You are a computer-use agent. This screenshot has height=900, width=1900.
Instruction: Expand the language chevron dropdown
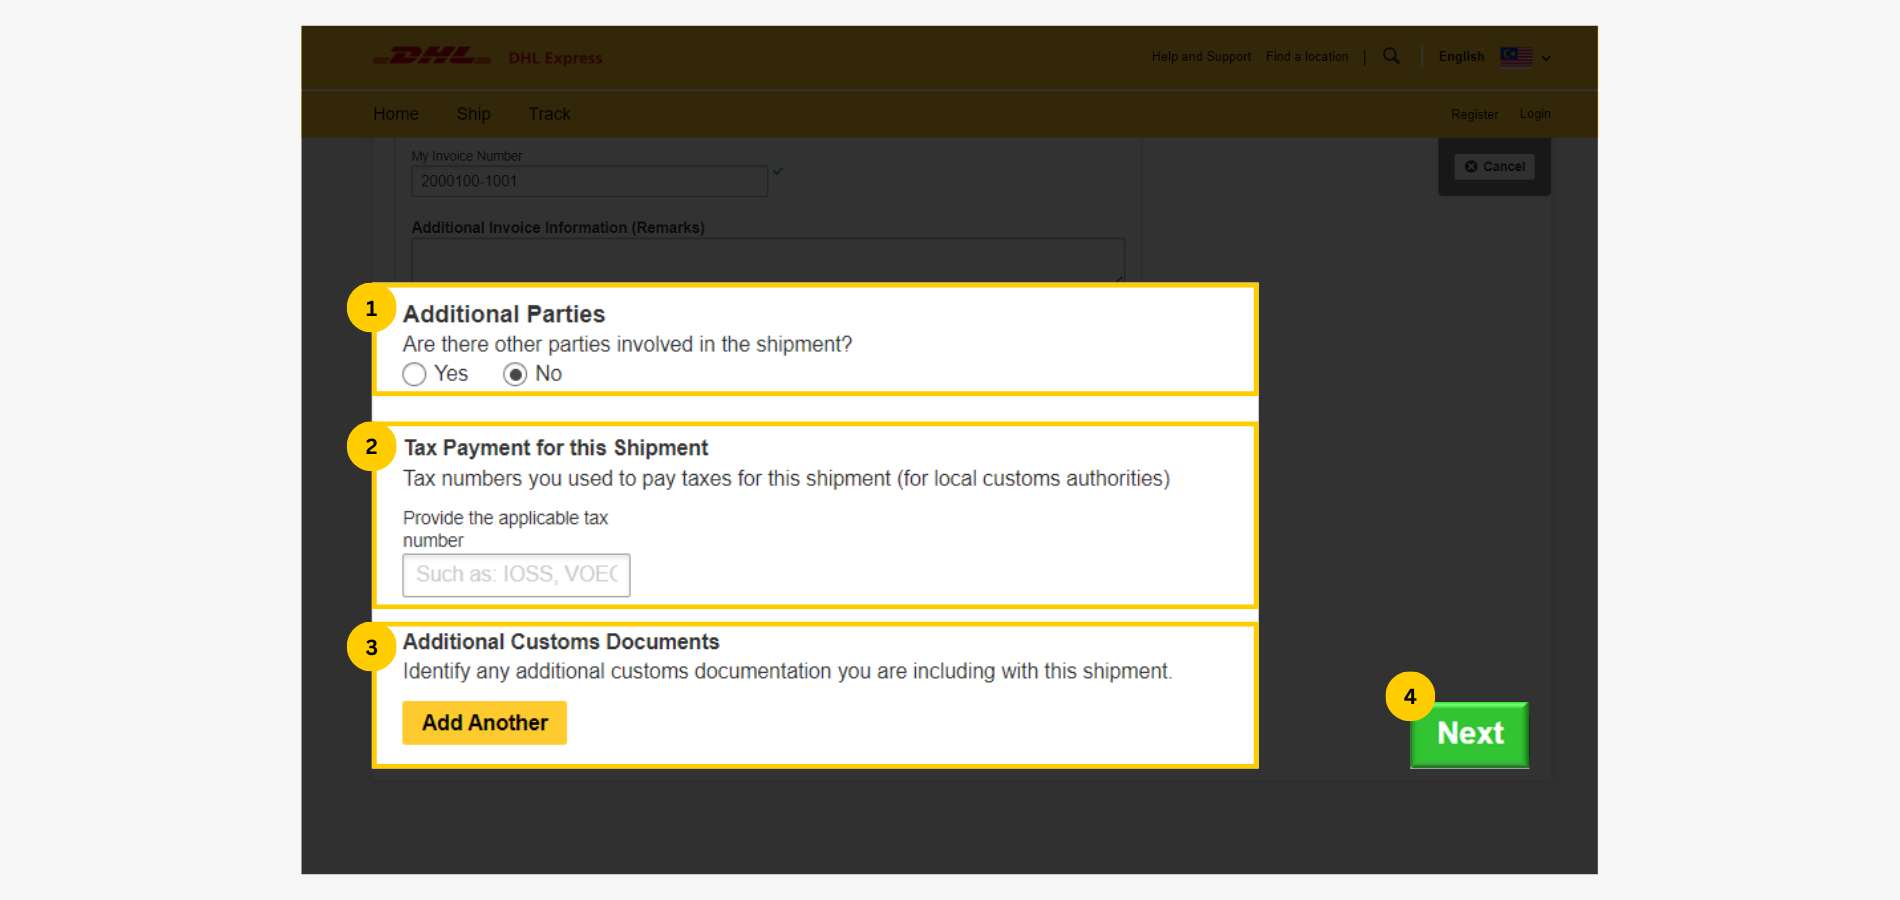coord(1546,58)
